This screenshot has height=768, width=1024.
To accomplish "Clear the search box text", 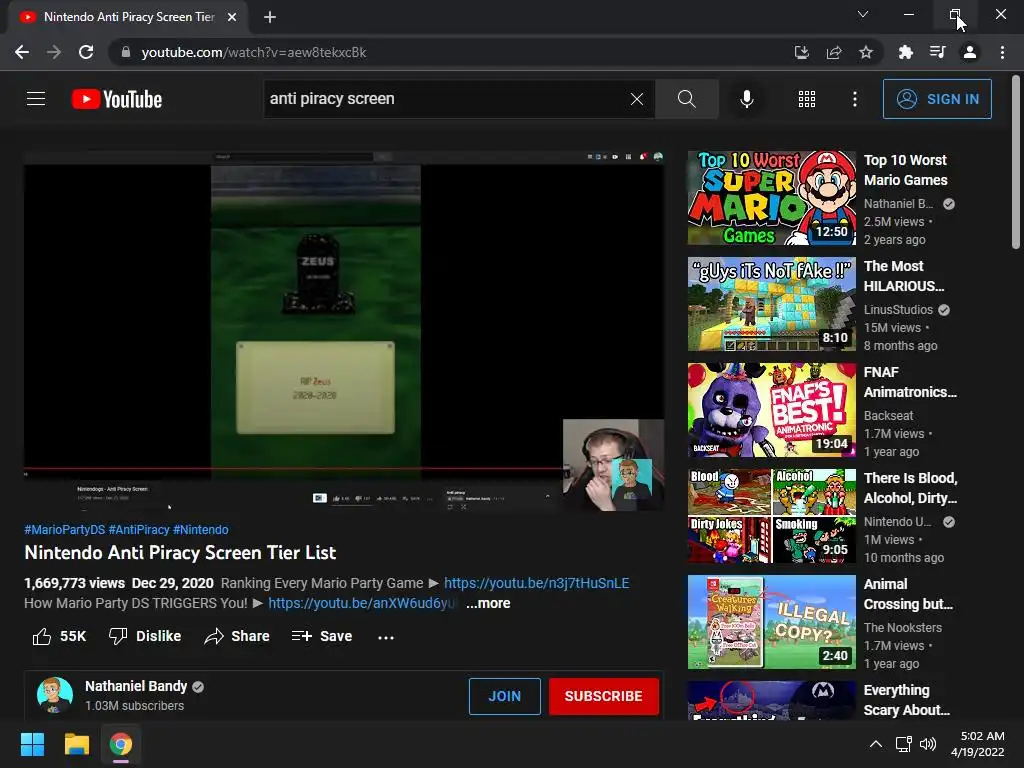I will 637,99.
